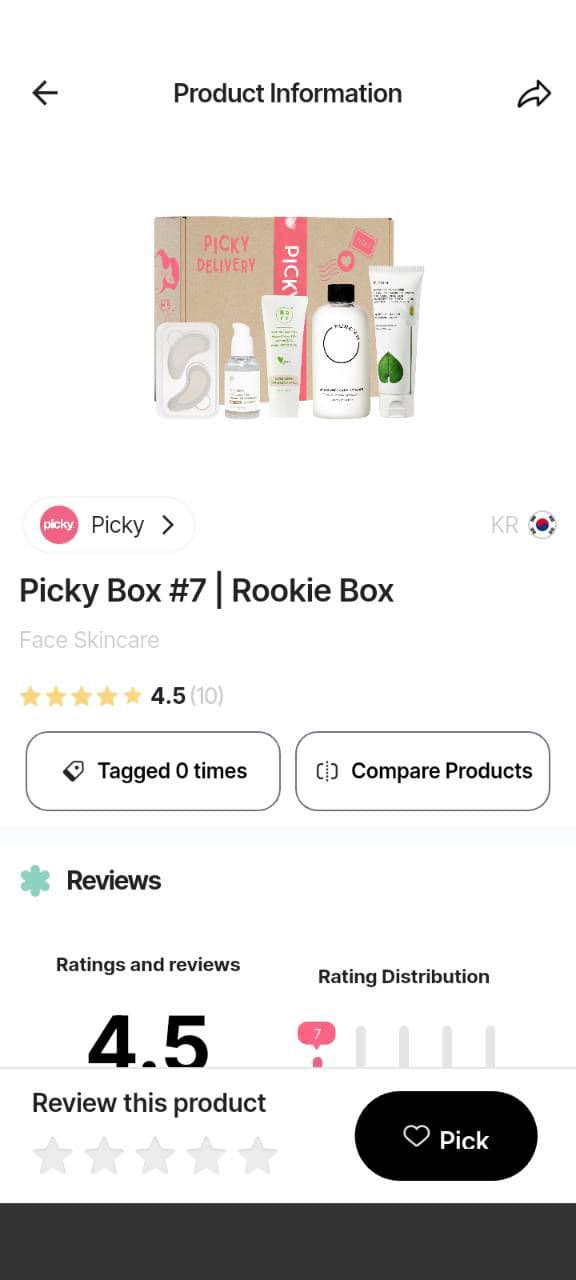
Task: Tap the Picky Box product photo
Action: click(x=288, y=318)
